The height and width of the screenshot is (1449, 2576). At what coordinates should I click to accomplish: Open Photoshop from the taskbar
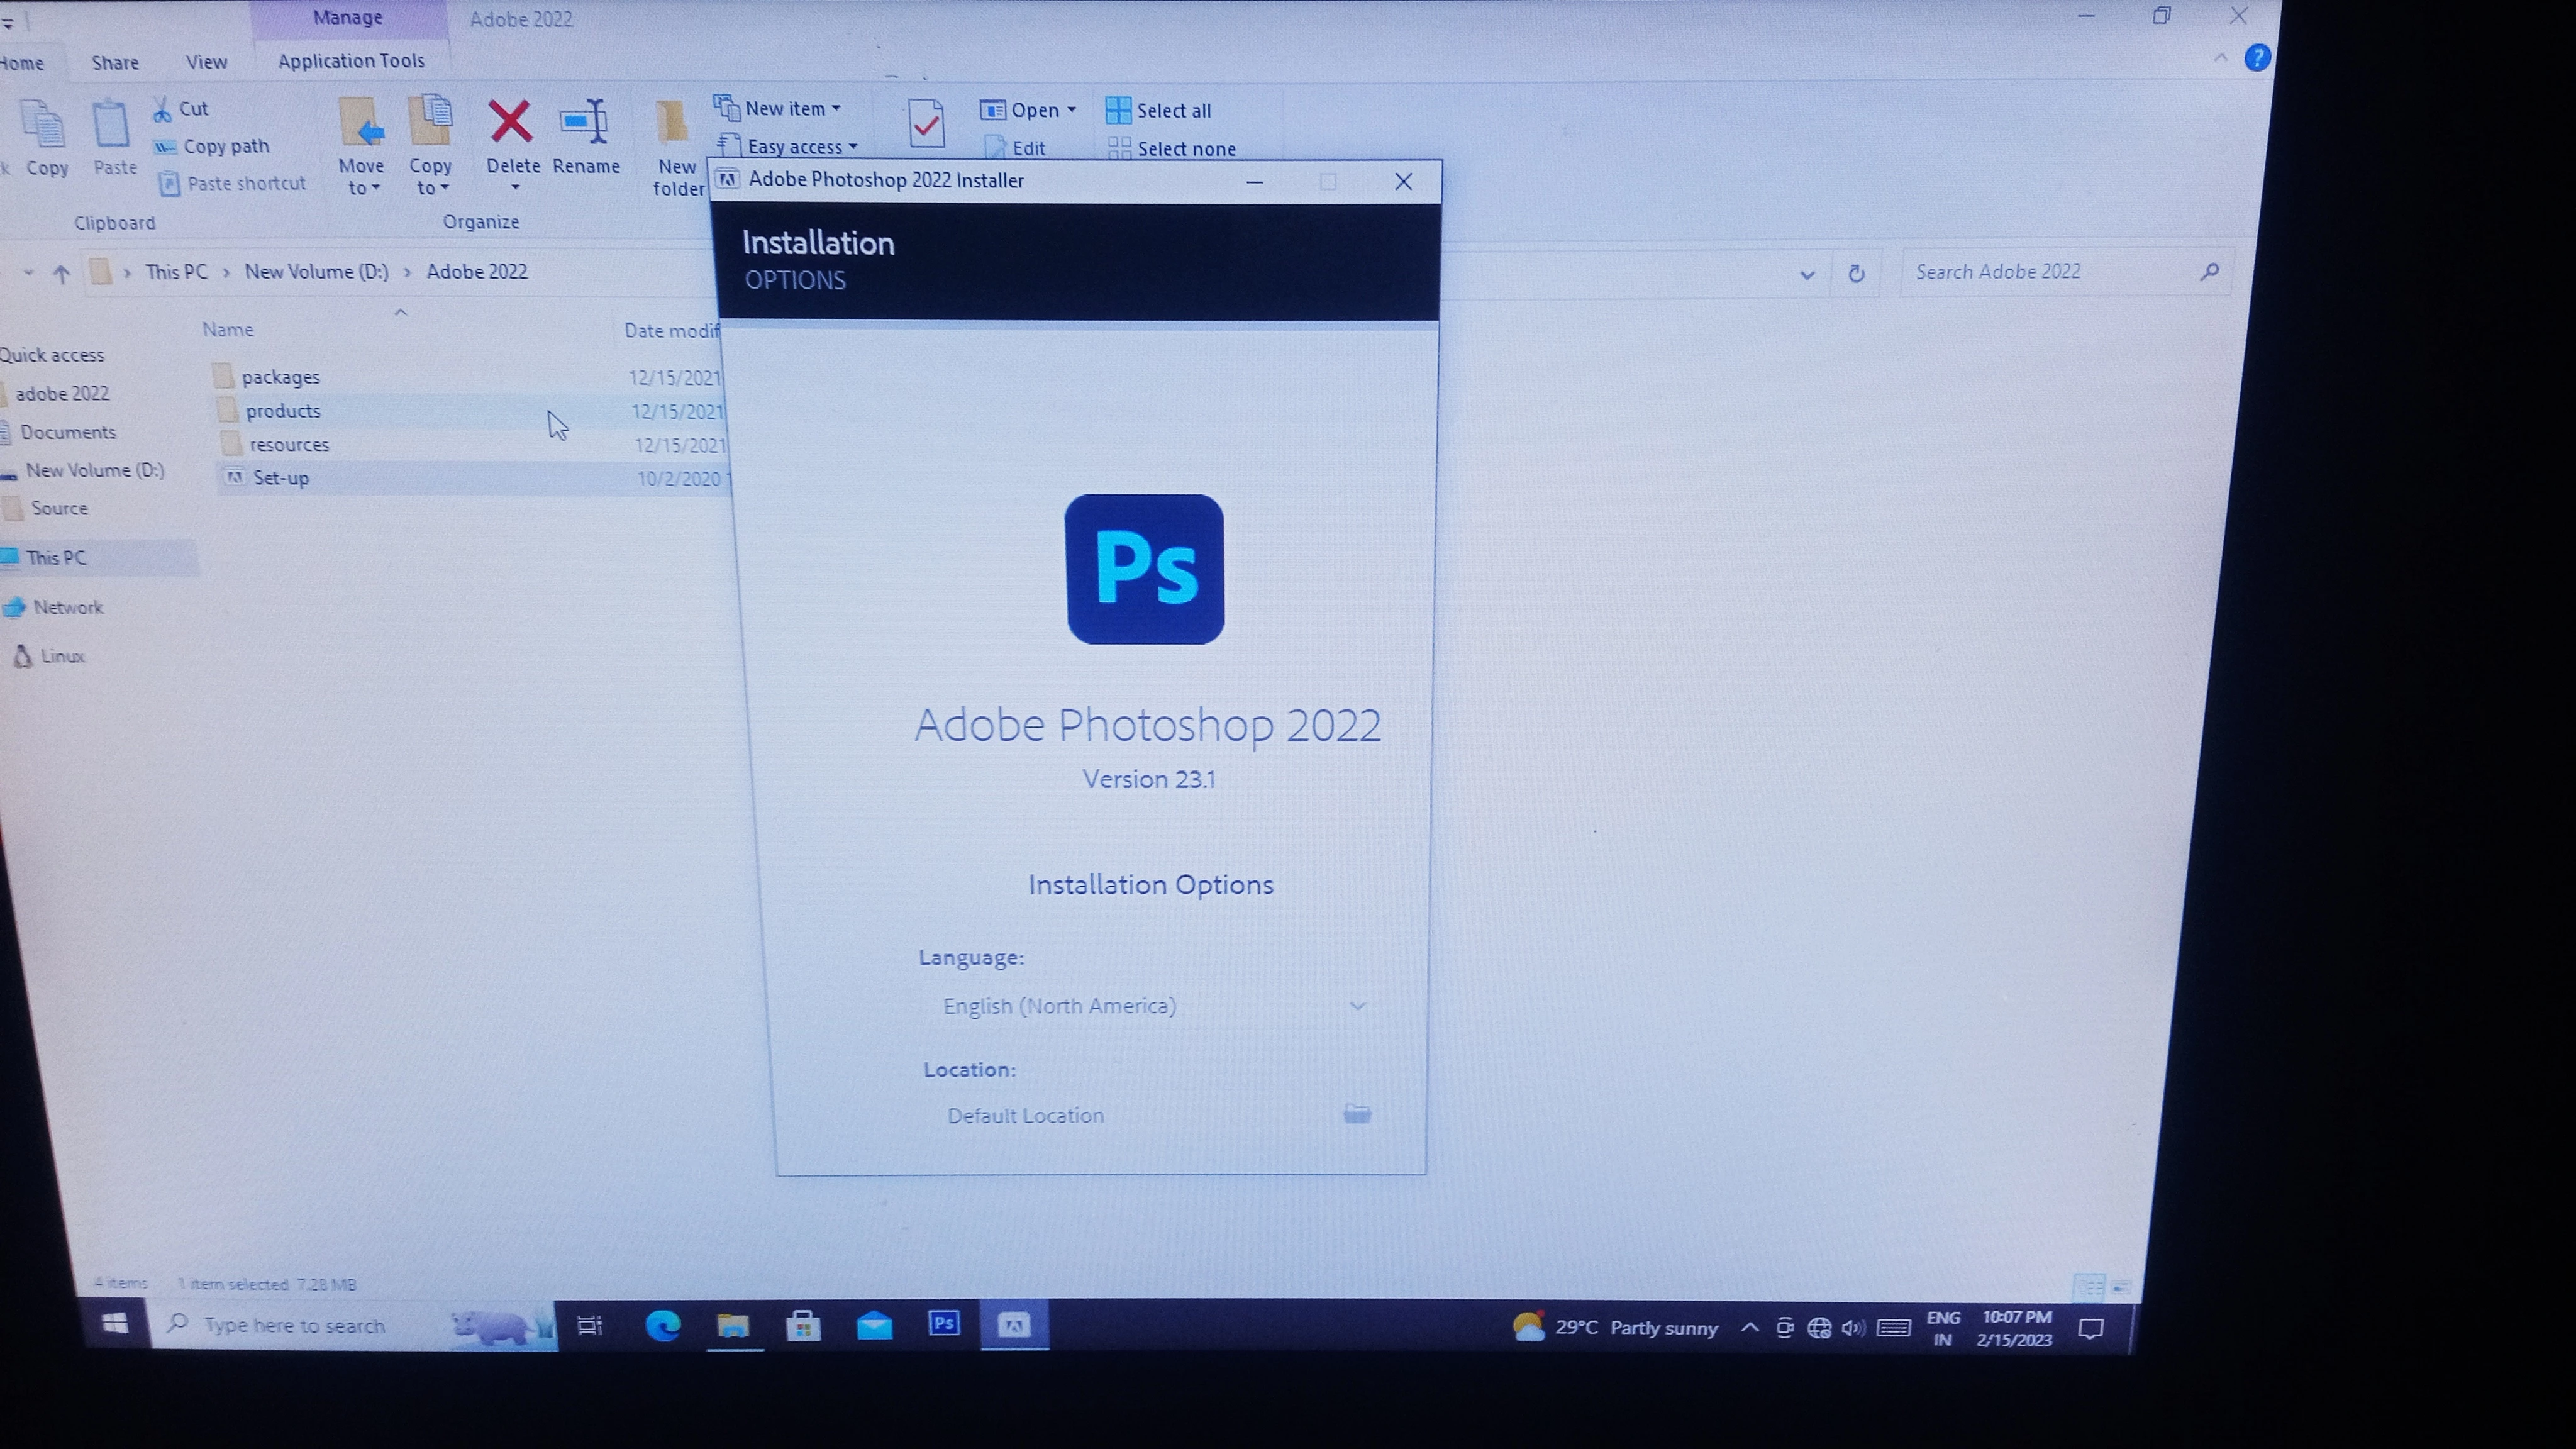[x=943, y=1324]
